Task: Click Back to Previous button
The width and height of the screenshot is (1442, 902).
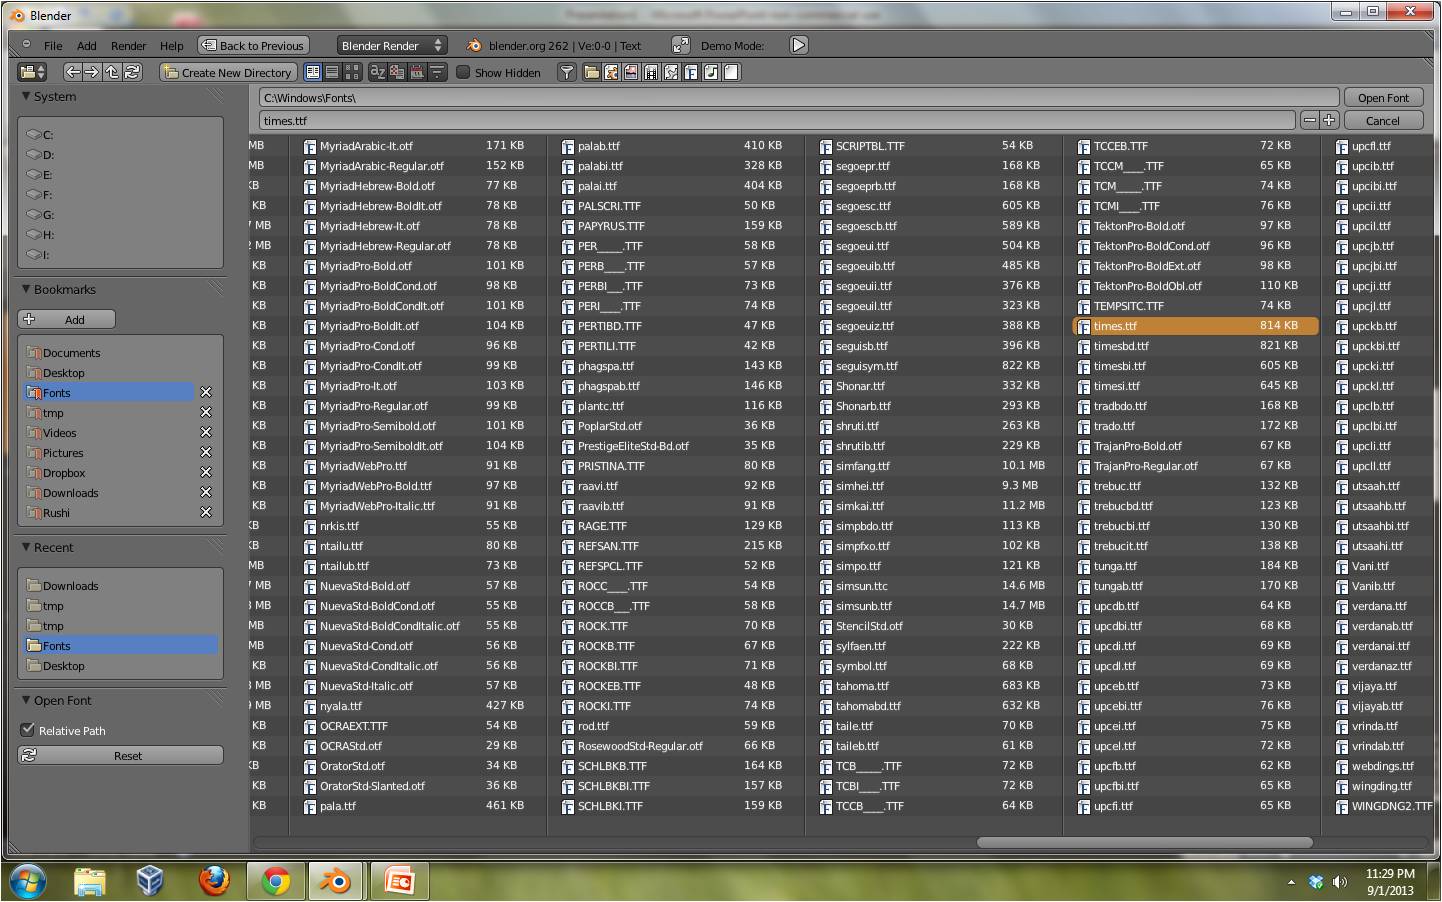Action: [253, 46]
